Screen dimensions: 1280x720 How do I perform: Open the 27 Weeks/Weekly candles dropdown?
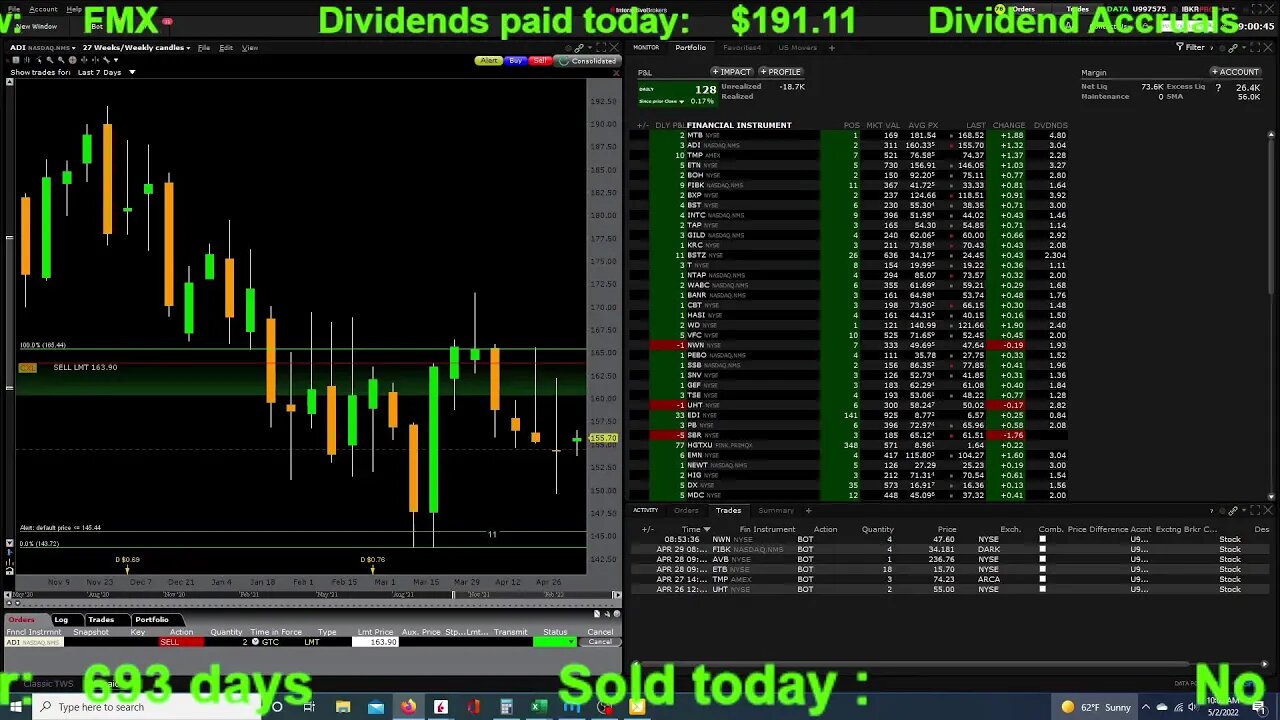189,47
